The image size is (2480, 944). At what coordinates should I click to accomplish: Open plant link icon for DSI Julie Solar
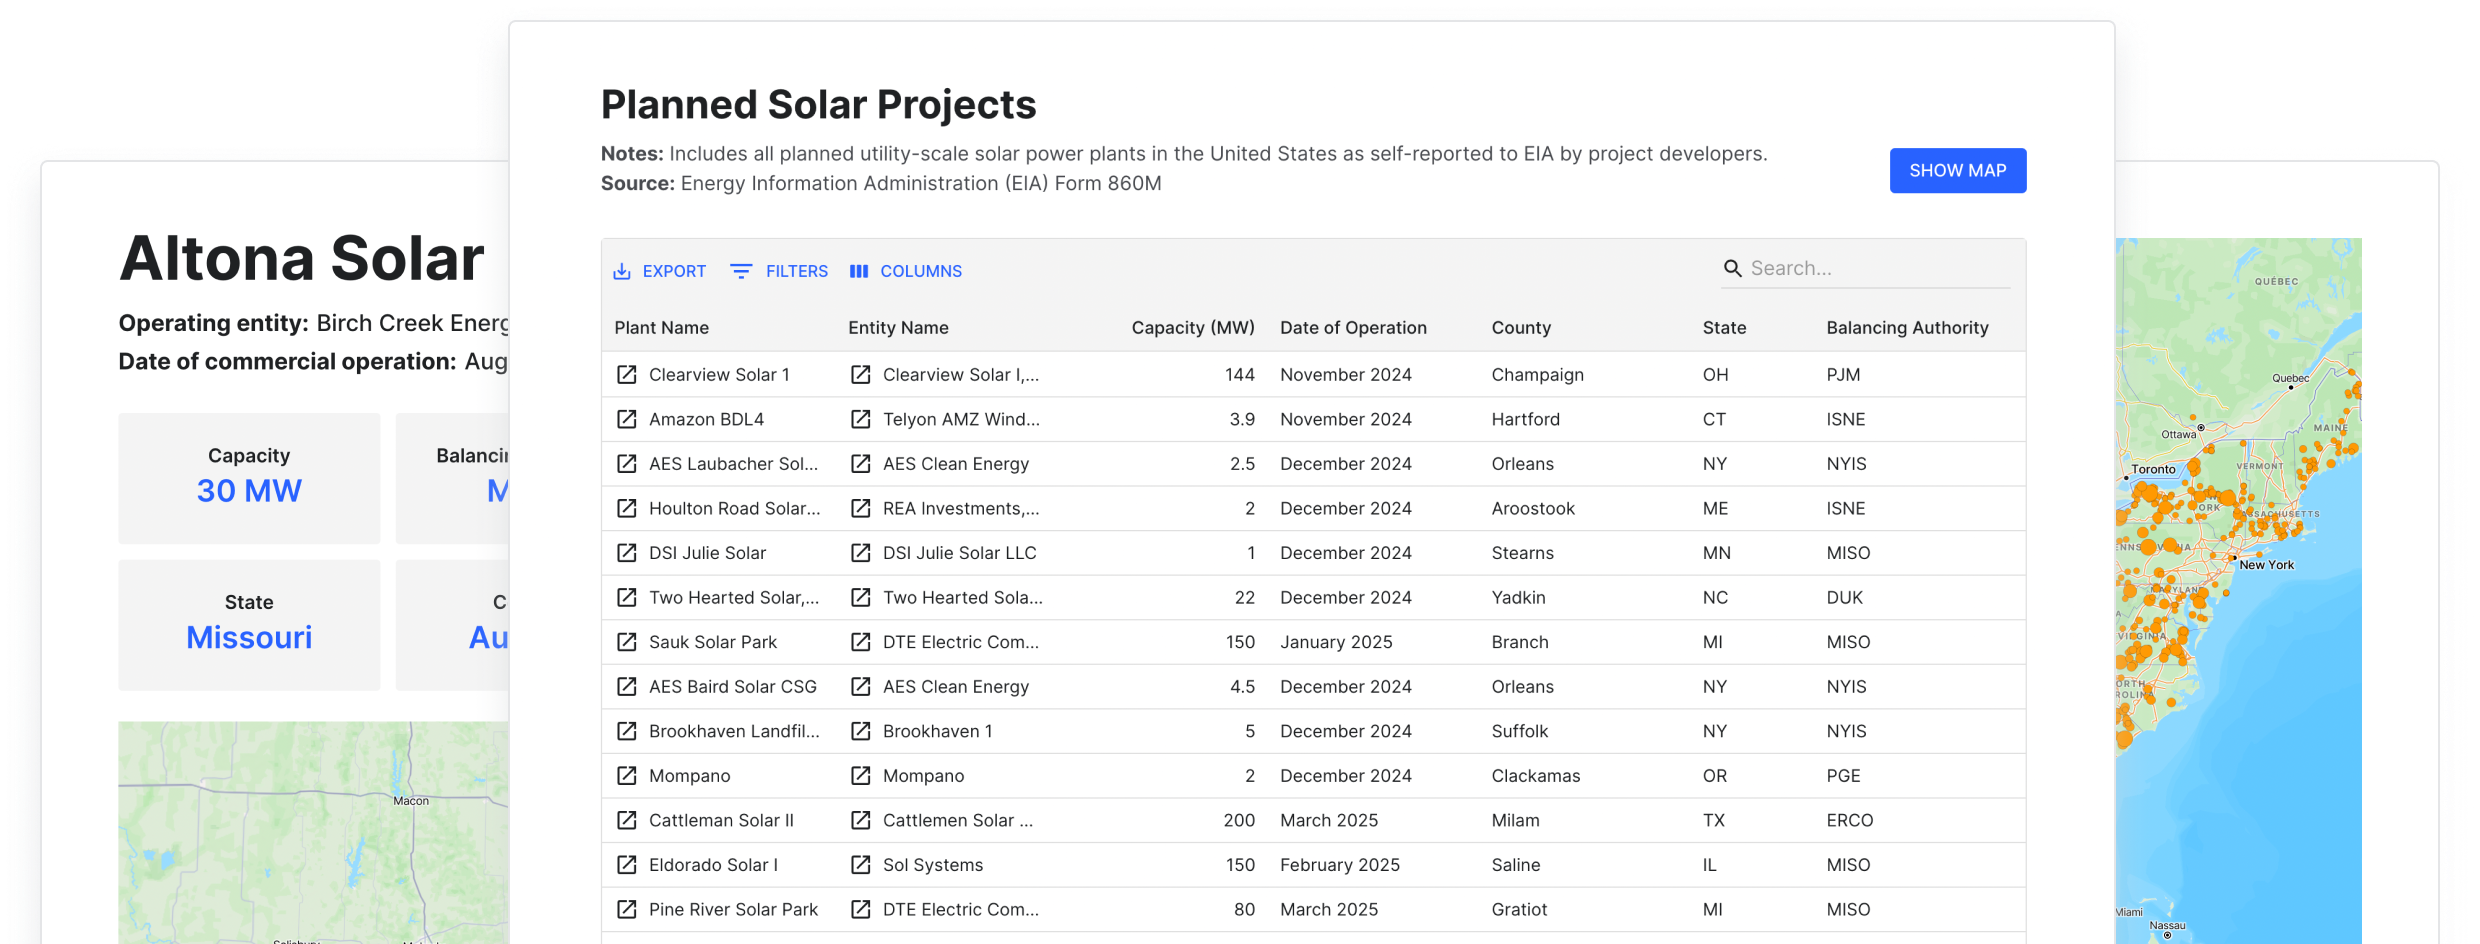click(626, 553)
